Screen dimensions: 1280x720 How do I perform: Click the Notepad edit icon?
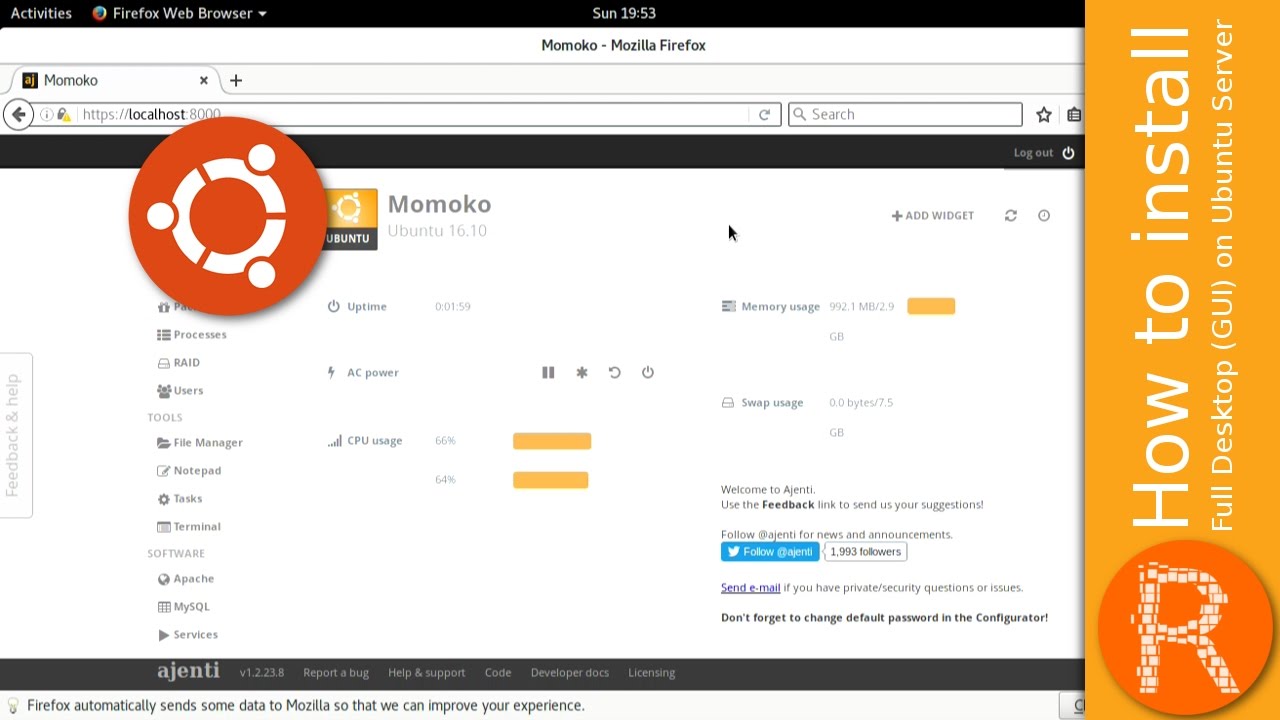click(x=164, y=471)
